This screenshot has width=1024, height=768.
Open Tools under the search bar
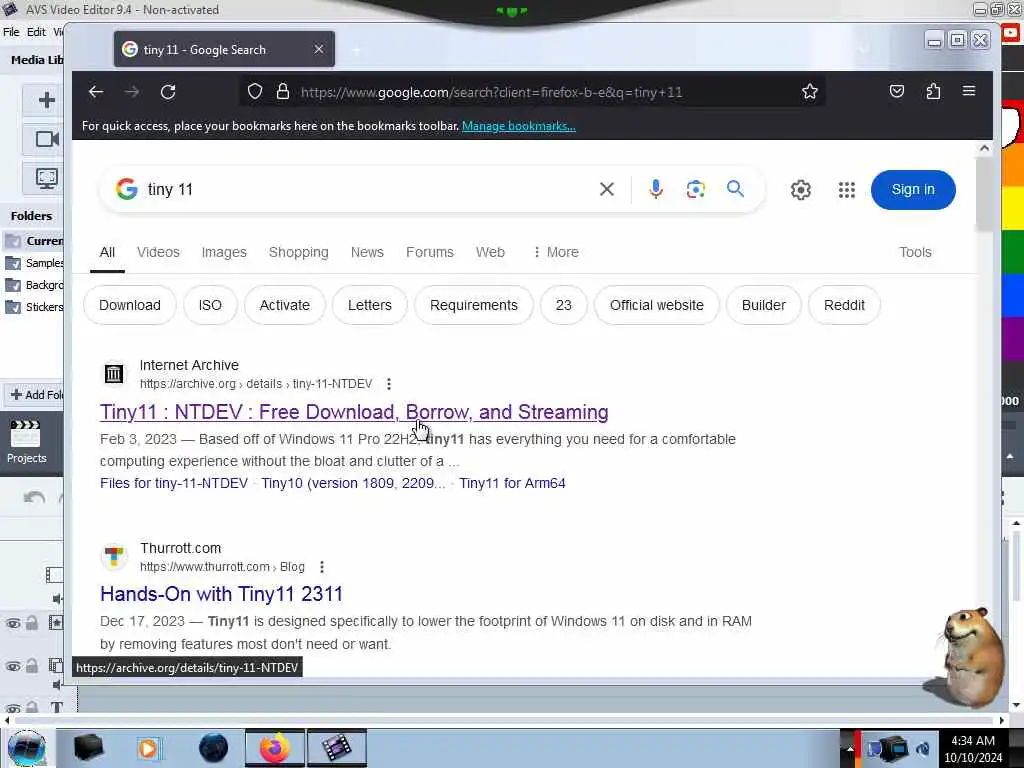[915, 252]
